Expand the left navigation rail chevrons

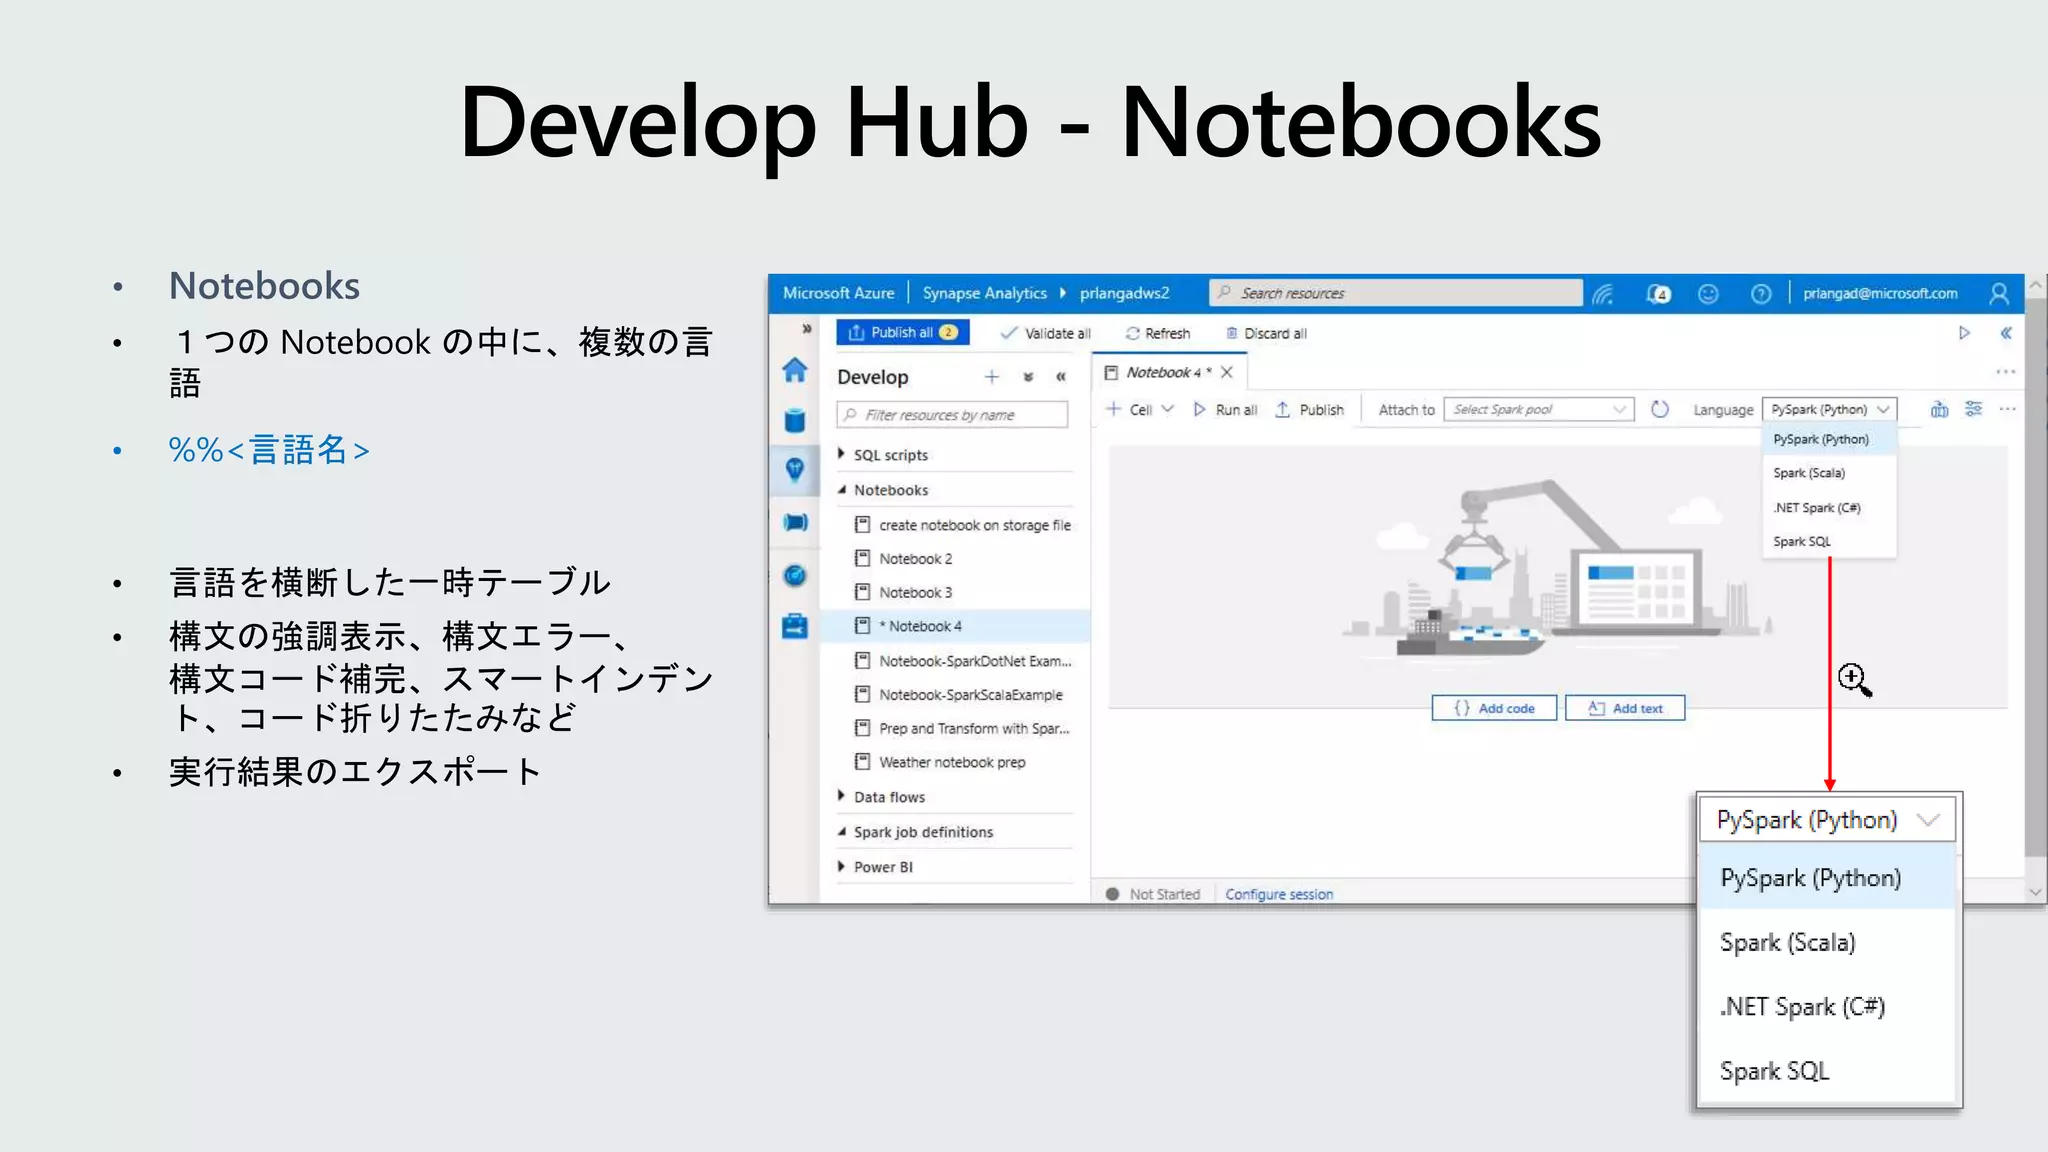pos(806,328)
